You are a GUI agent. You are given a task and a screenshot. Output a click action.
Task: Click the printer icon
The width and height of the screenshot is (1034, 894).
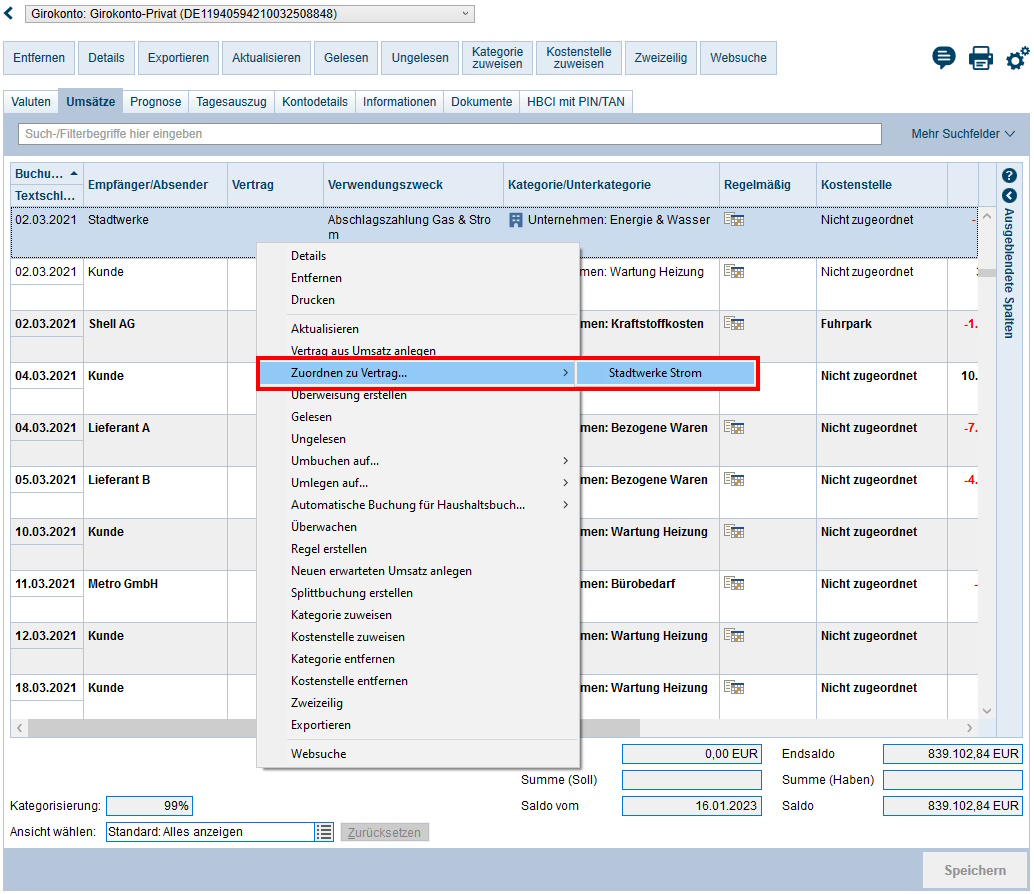[x=981, y=58]
